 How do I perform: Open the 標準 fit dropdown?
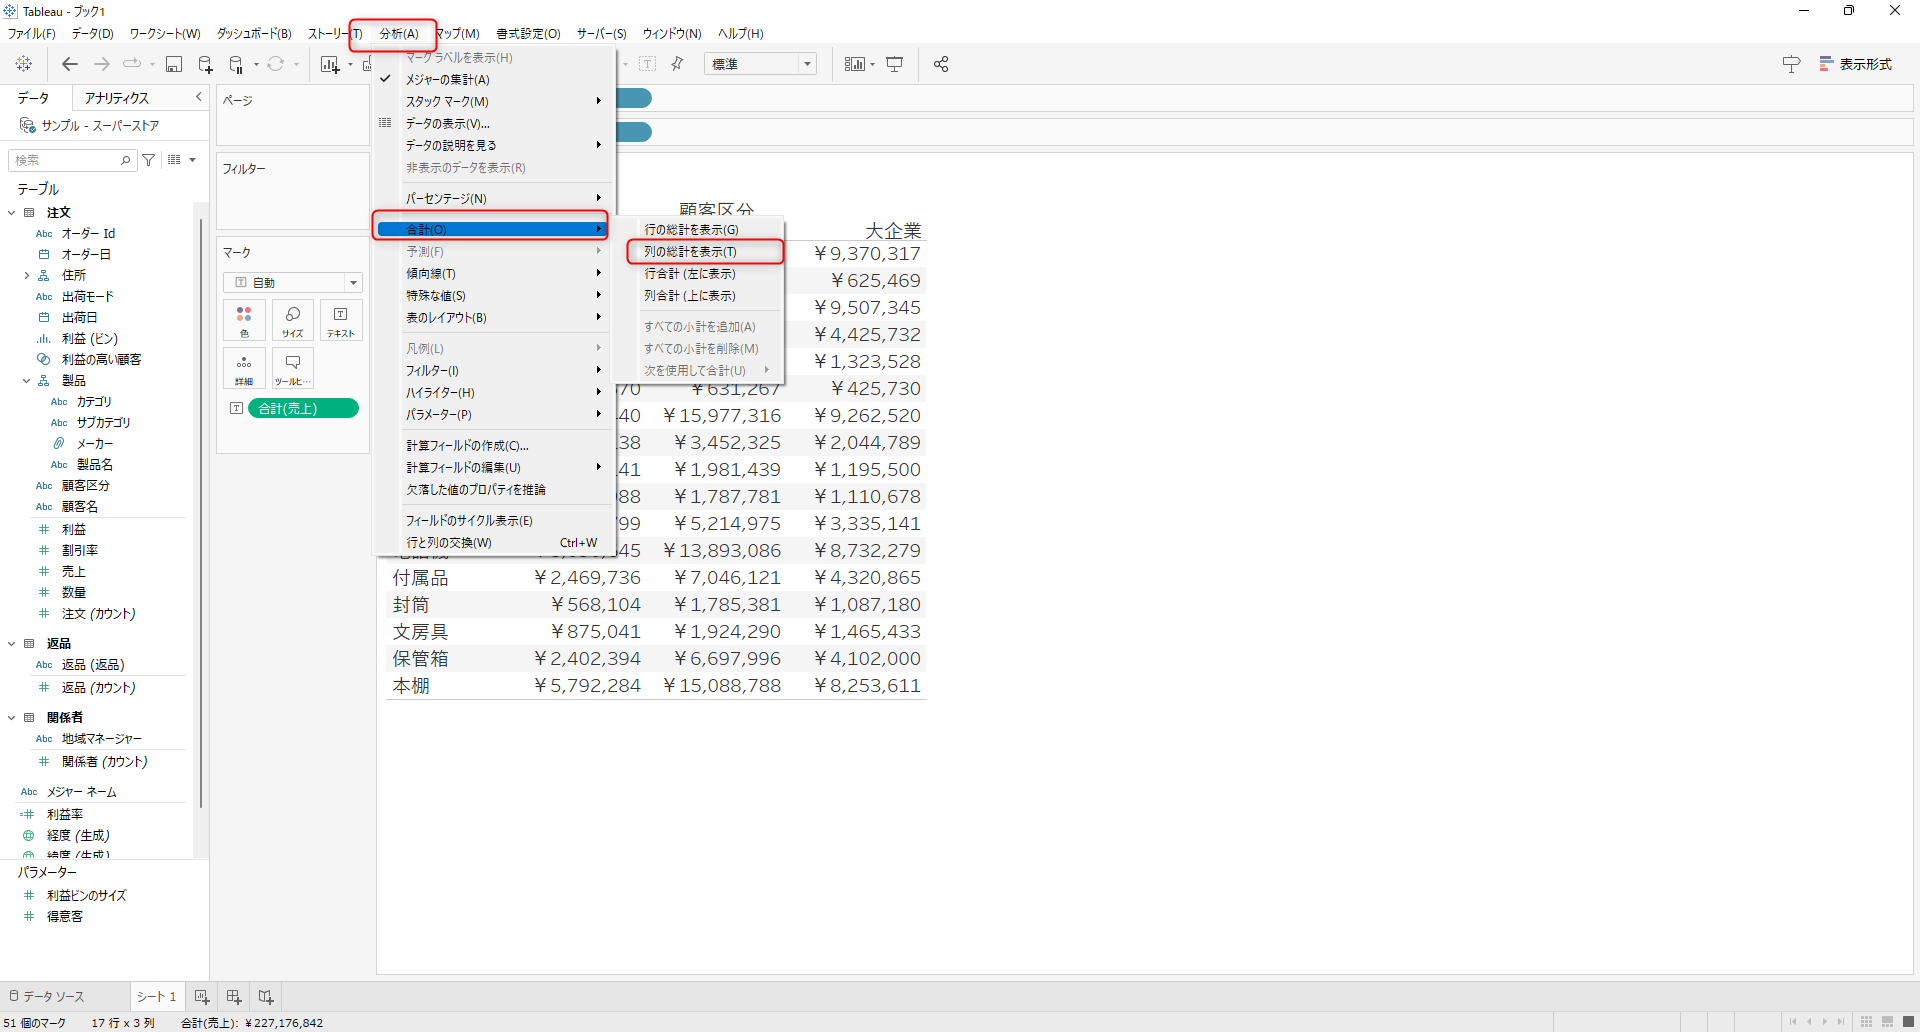760,64
